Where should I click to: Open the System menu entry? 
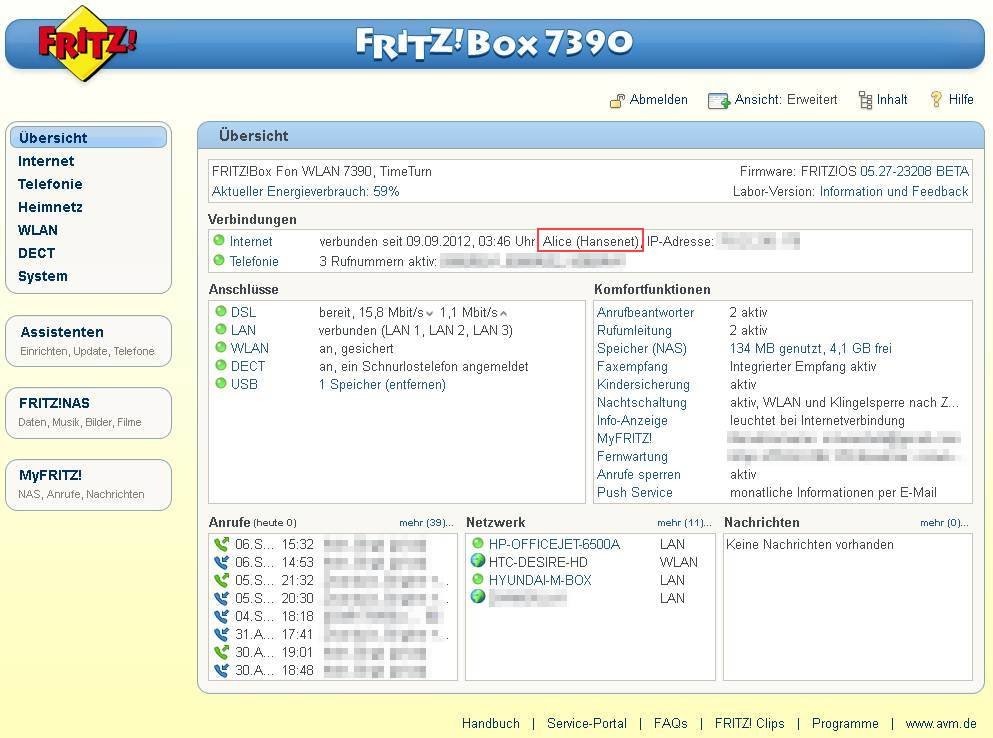(42, 276)
